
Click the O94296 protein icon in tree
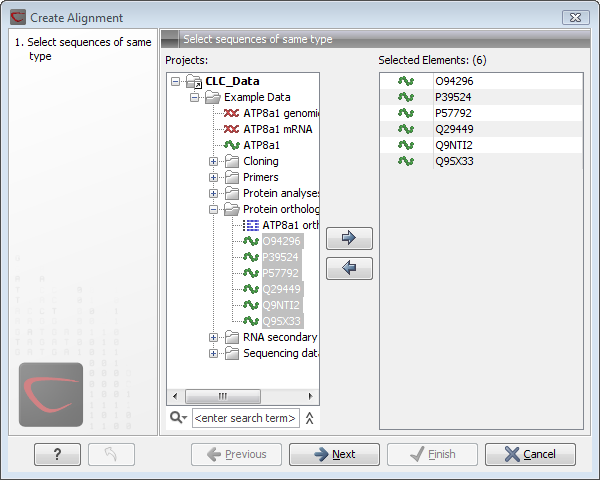251,241
